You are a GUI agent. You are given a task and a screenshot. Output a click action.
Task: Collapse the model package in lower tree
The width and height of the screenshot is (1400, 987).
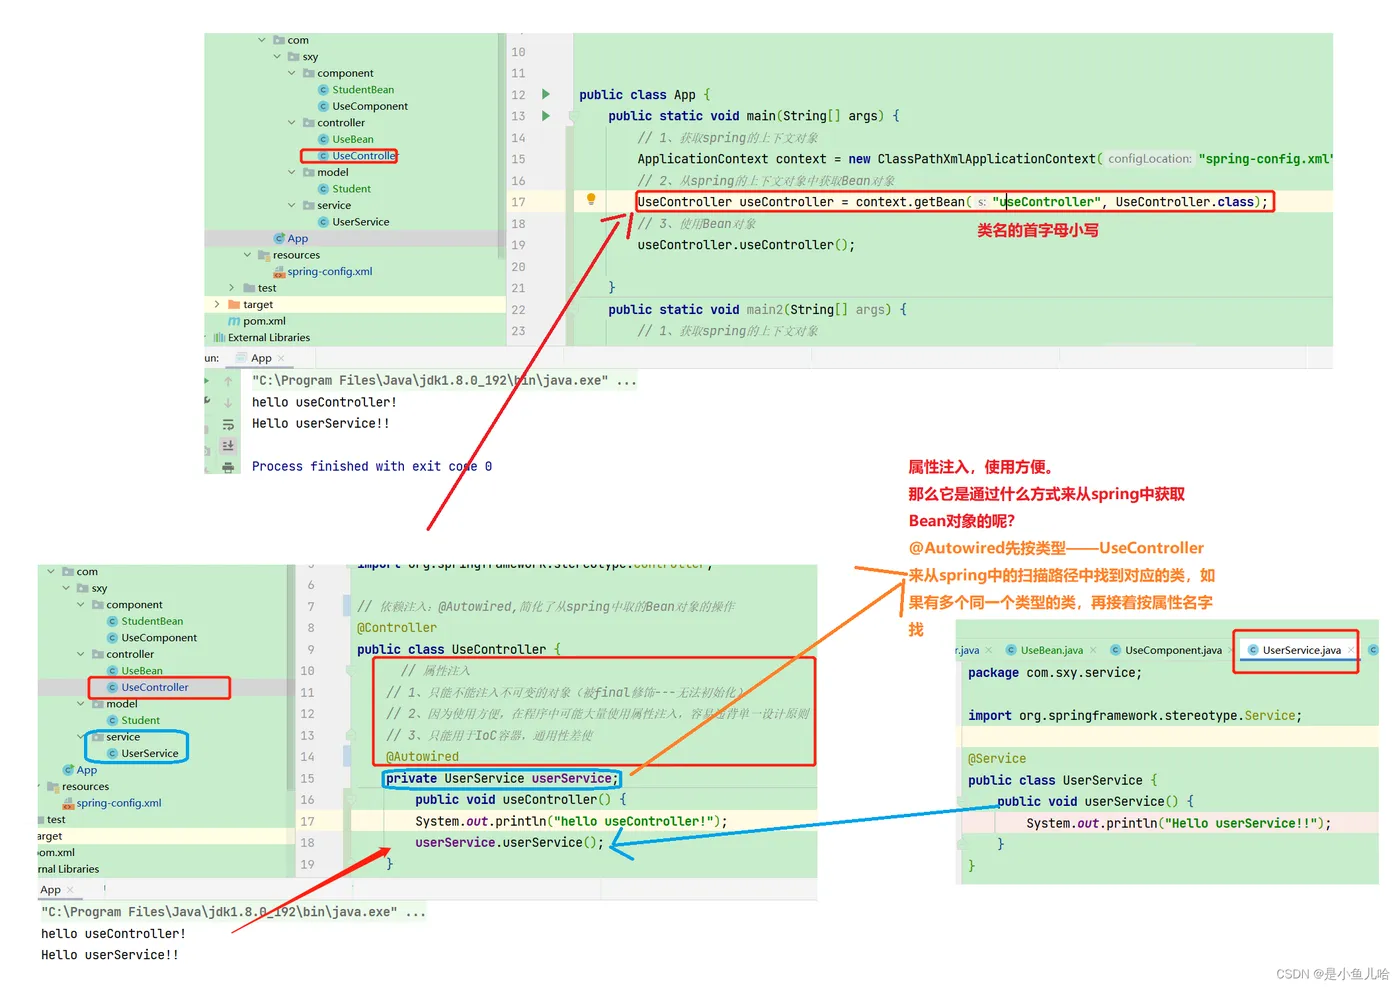coord(81,704)
